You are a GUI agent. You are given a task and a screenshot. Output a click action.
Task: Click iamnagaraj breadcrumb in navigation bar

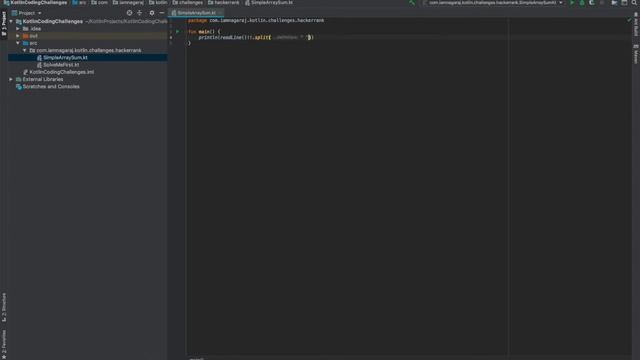point(129,2)
